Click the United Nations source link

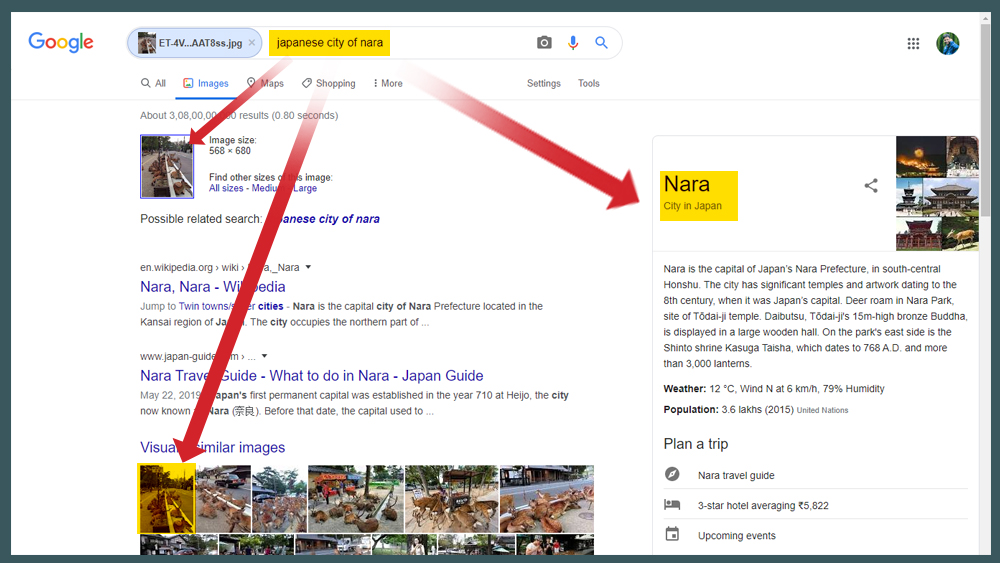tap(822, 410)
